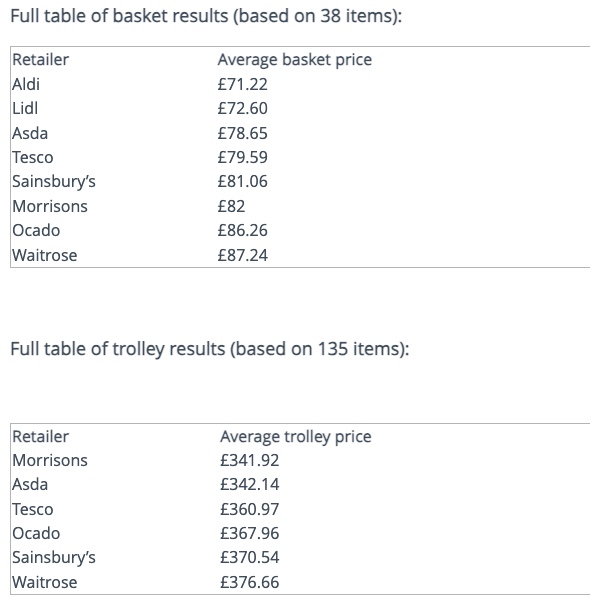592x607 pixels.
Task: Click Asda in the trolley results table
Action: (x=30, y=484)
